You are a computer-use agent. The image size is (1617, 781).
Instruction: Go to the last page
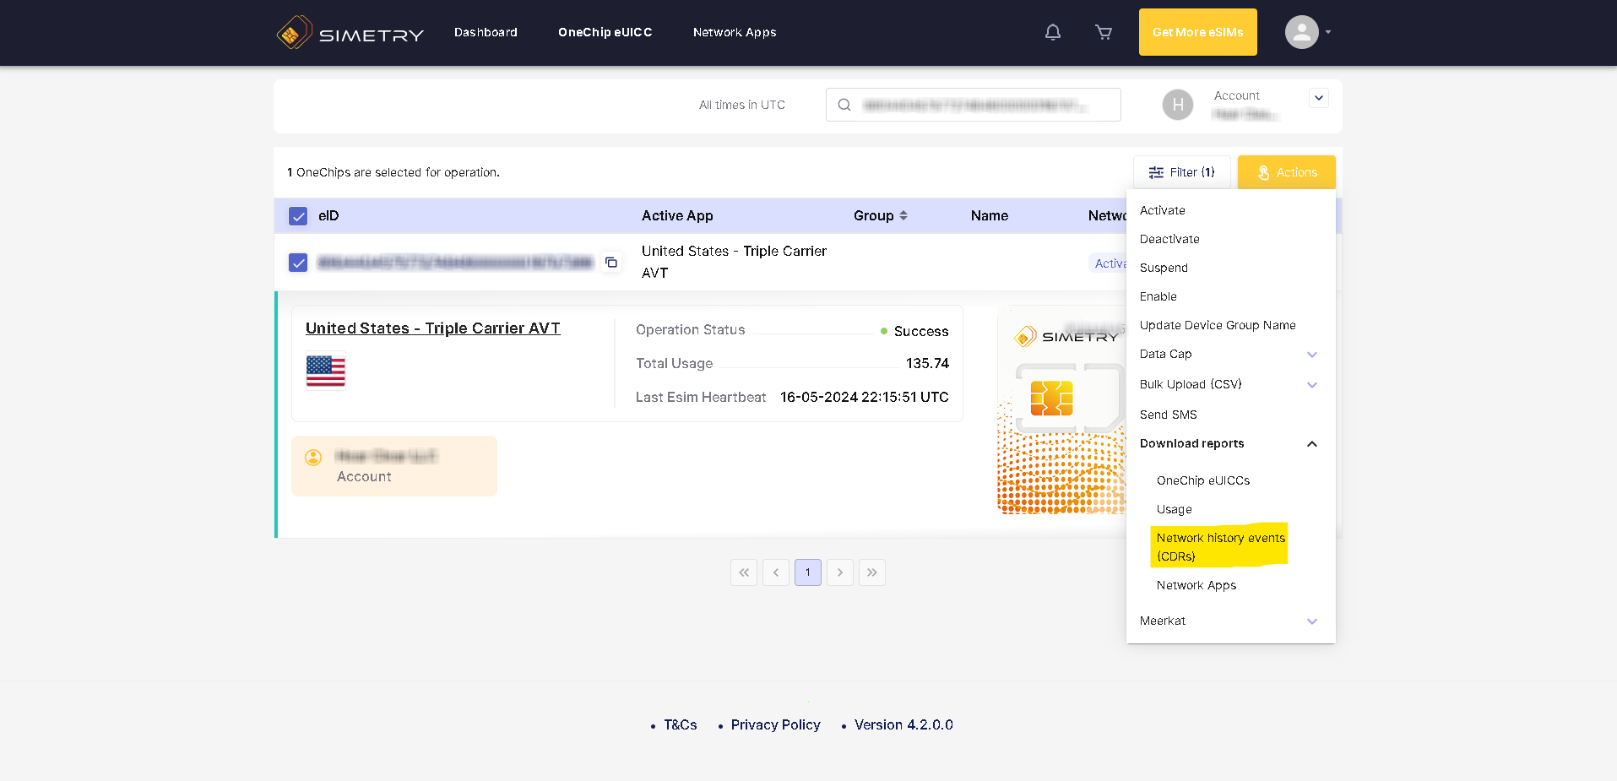pyautogui.click(x=872, y=572)
